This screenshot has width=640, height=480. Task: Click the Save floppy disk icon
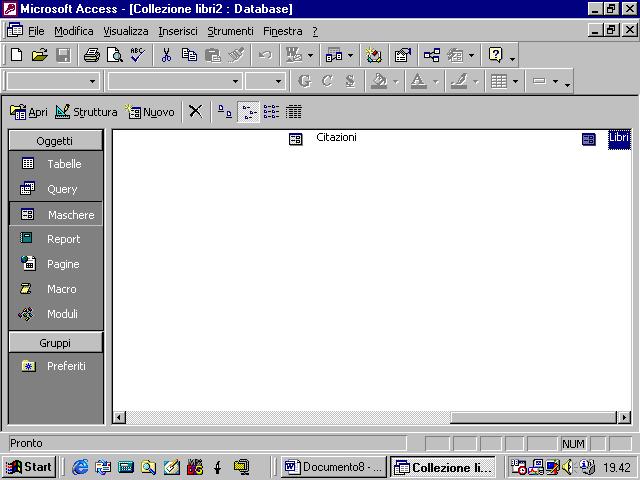[x=63, y=55]
